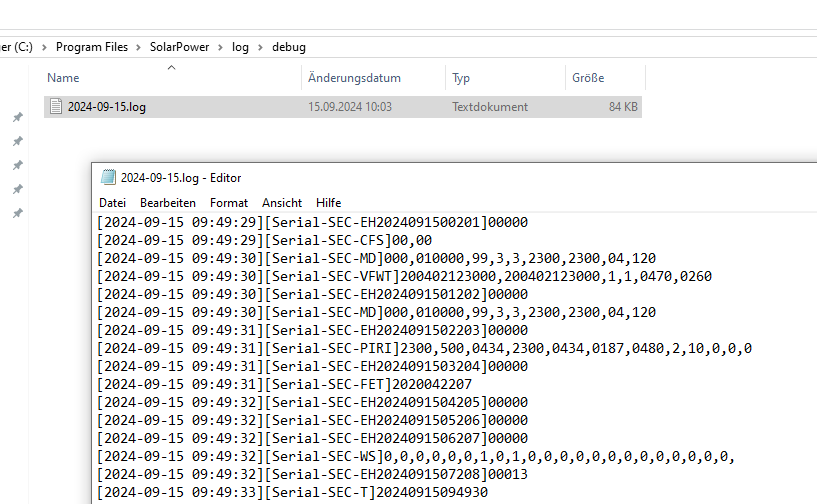Expand the chevron after the (C:) drive
817x504 pixels.
pyautogui.click(x=45, y=47)
